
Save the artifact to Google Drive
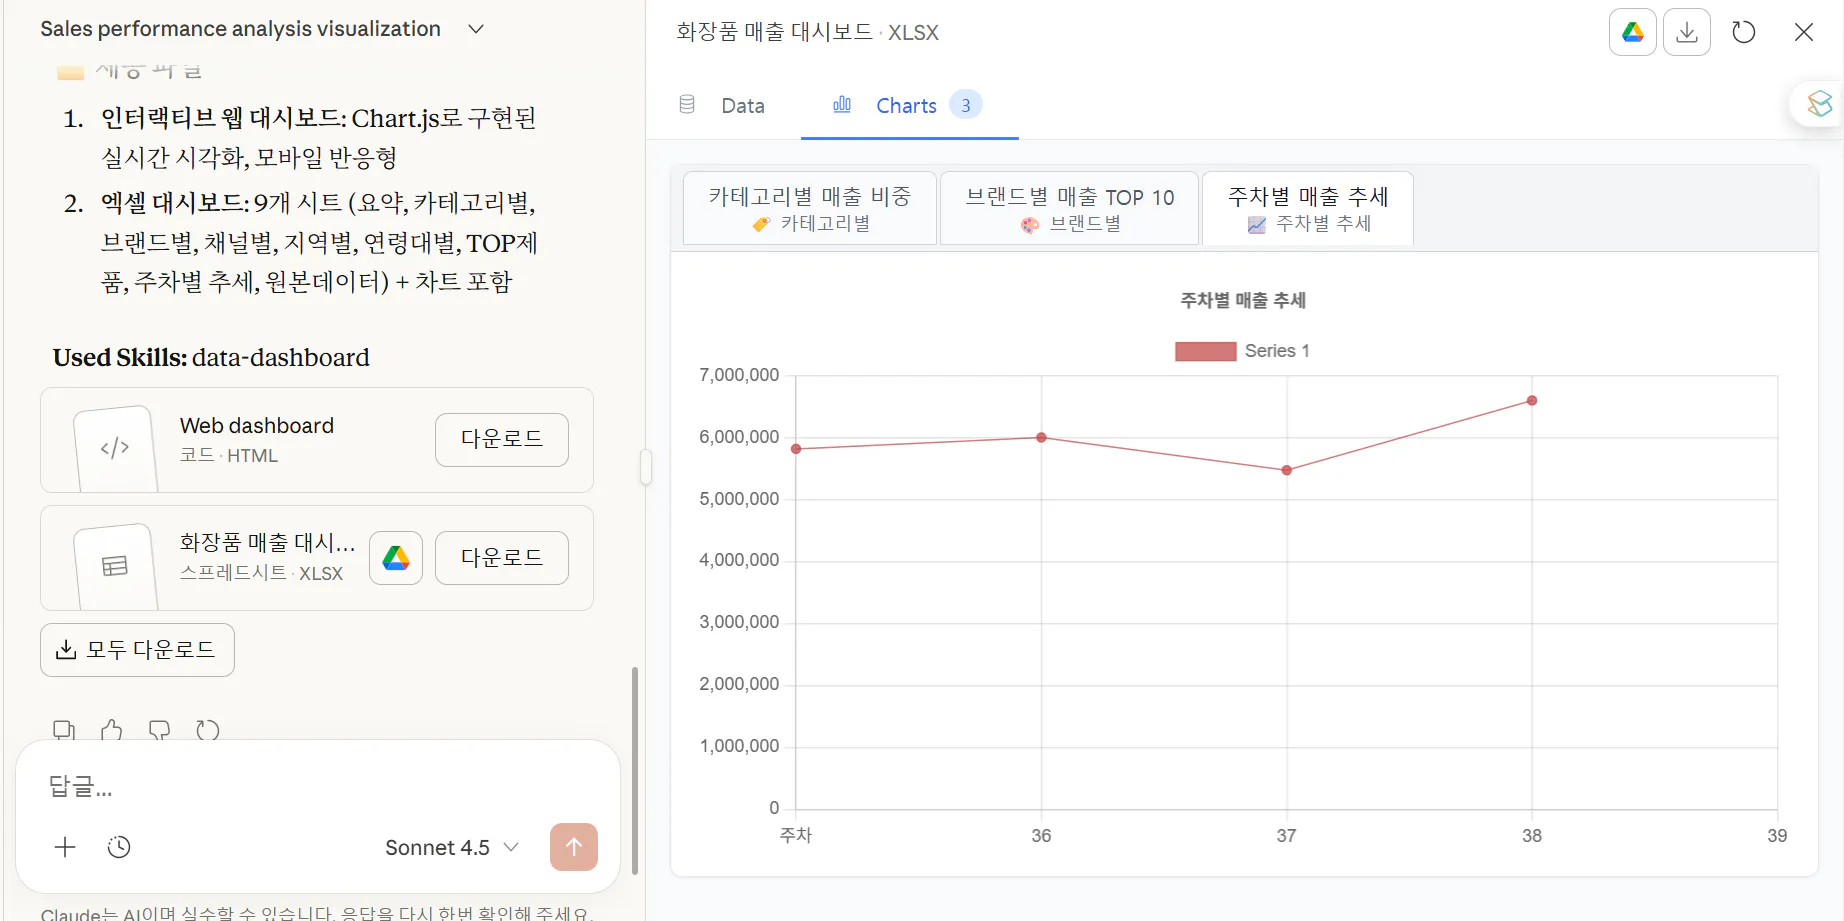1632,32
